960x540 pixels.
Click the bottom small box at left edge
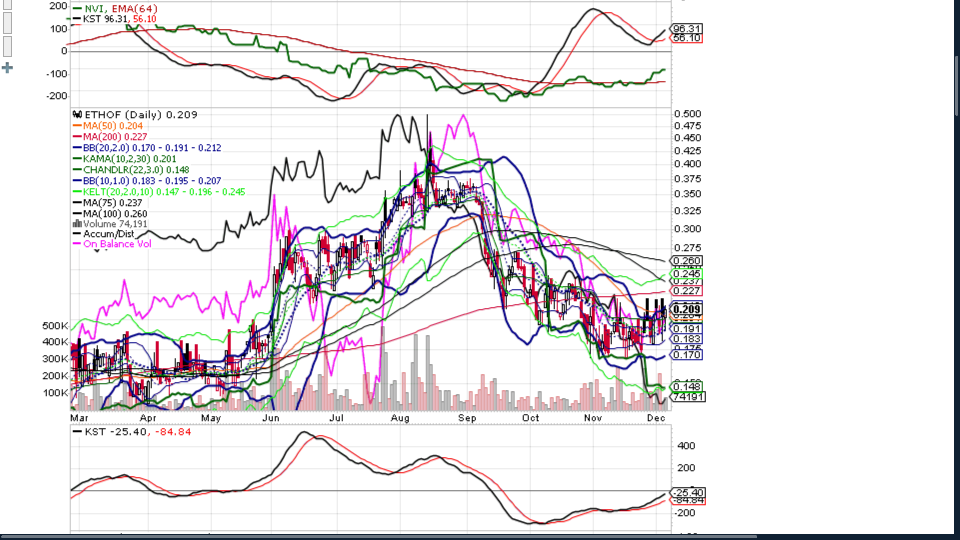pyautogui.click(x=8, y=47)
